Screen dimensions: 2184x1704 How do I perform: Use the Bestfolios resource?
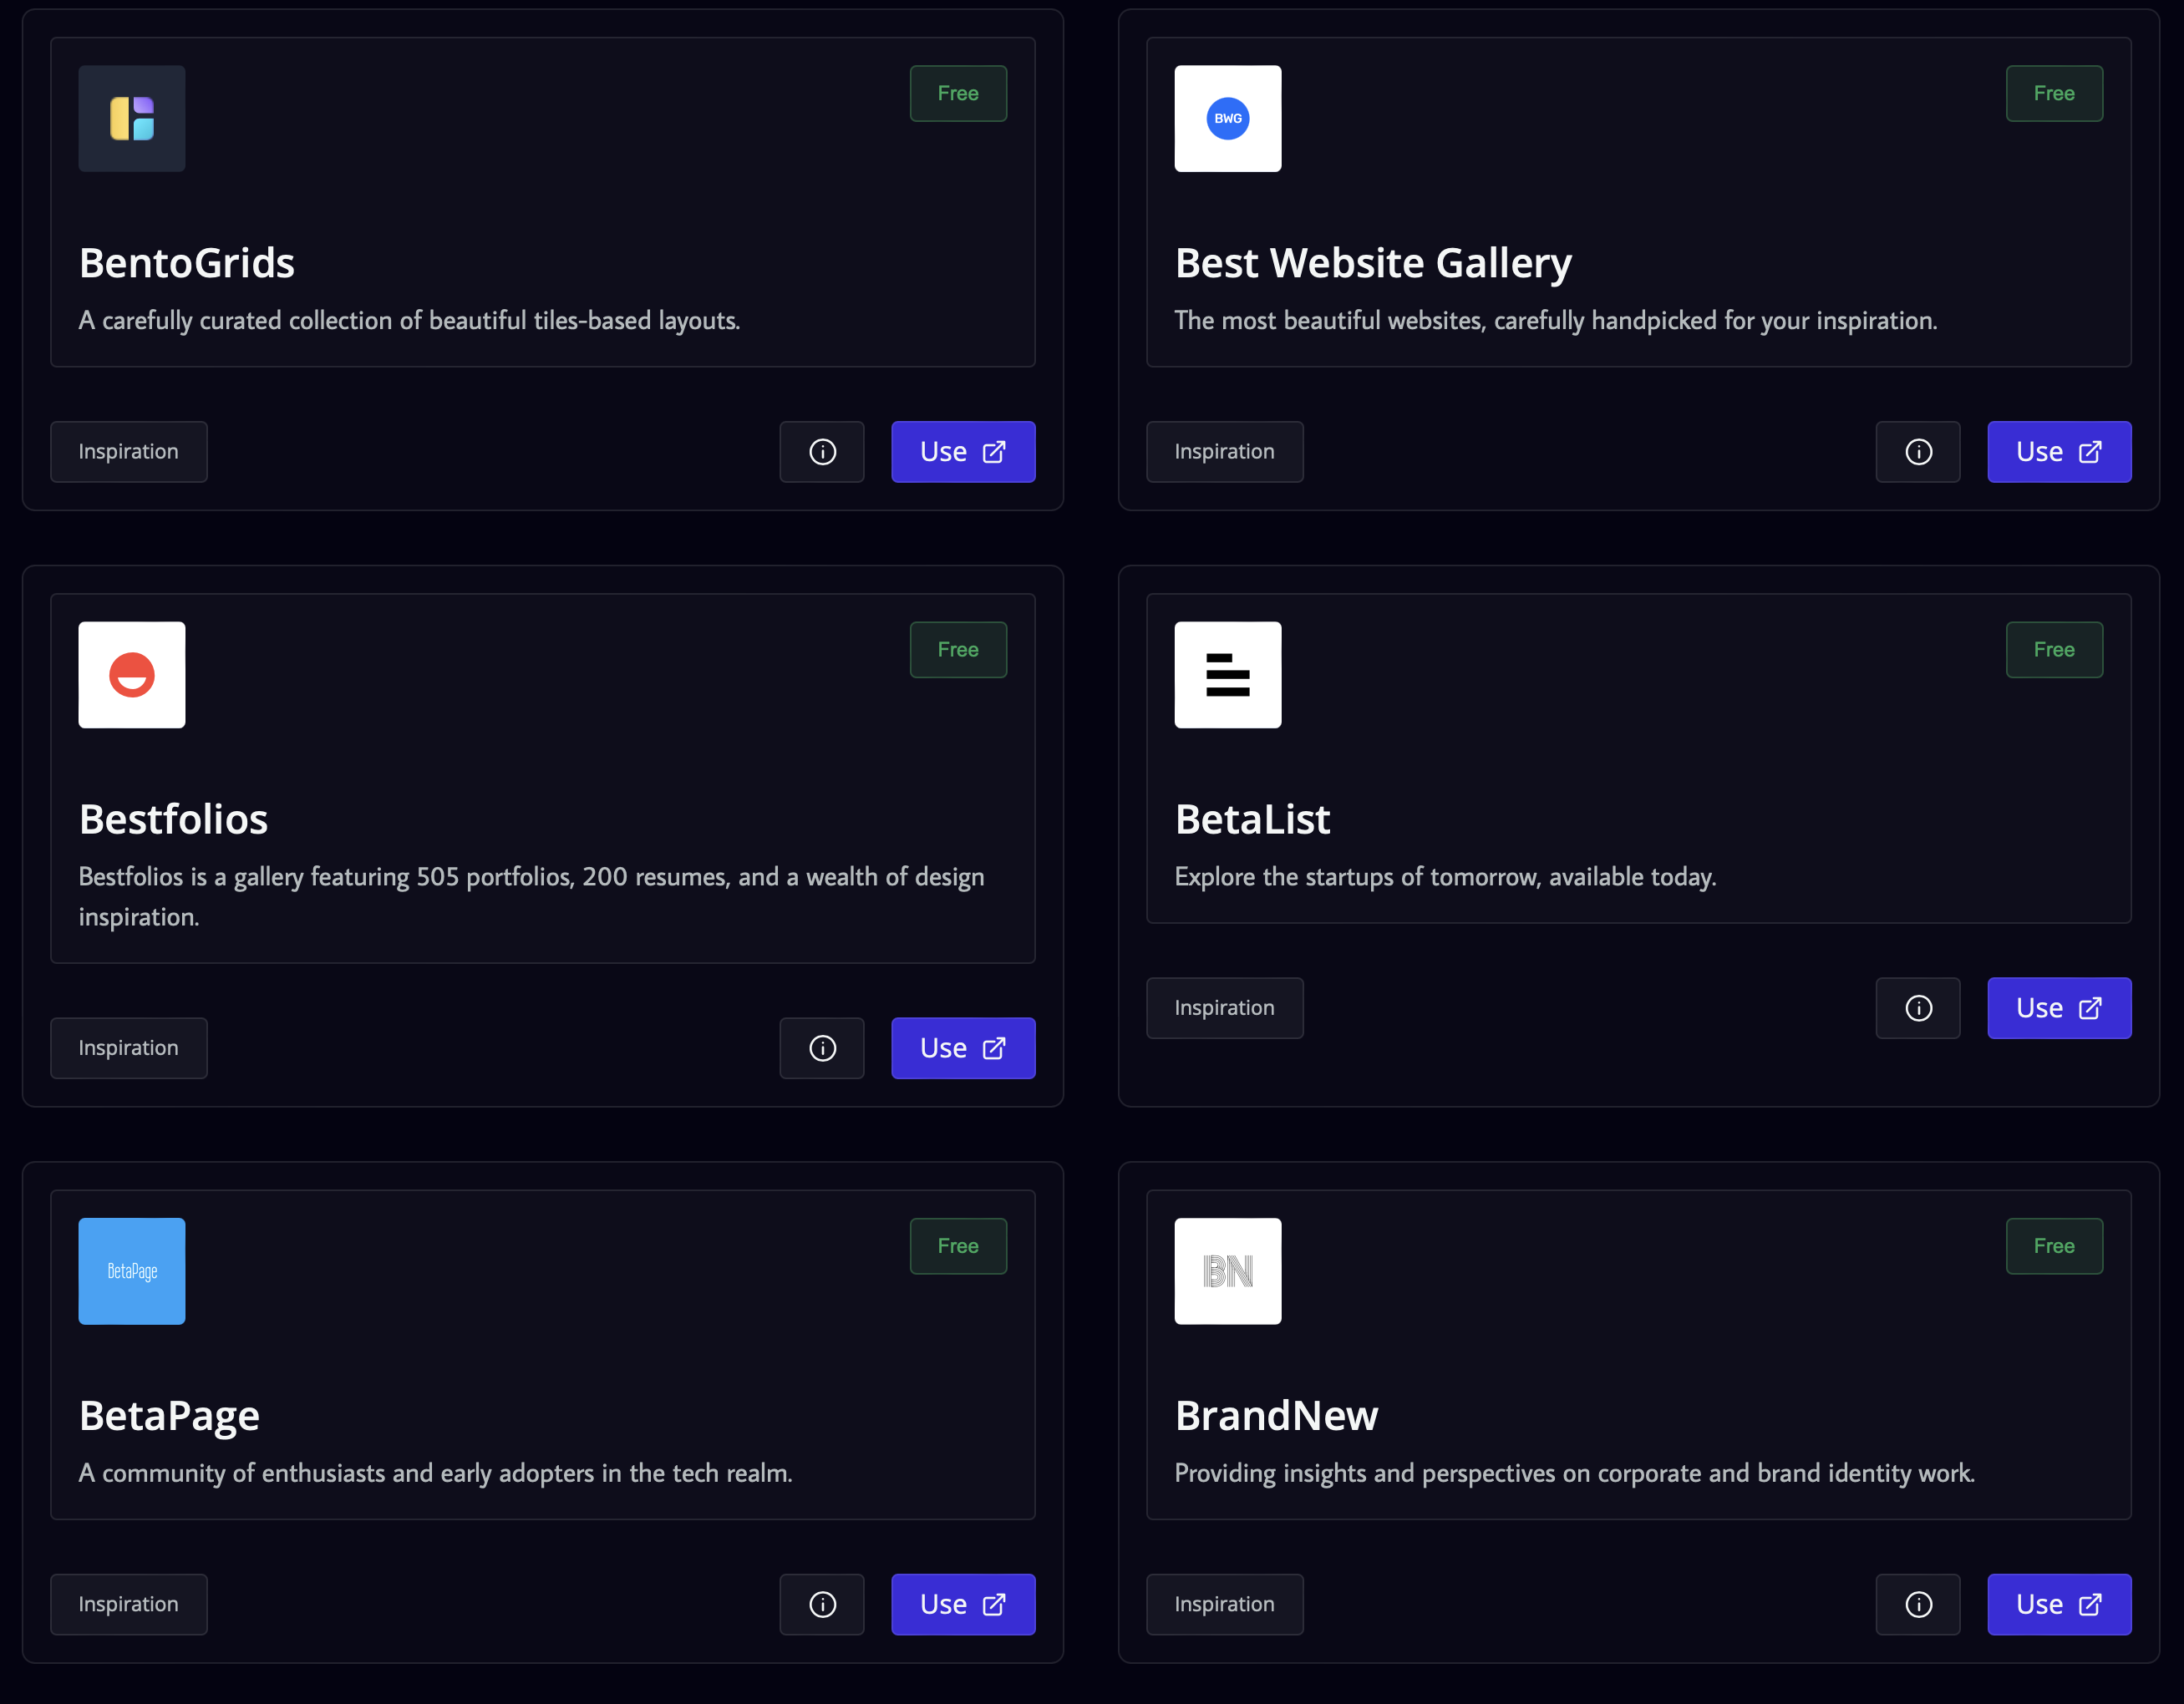click(x=963, y=1048)
